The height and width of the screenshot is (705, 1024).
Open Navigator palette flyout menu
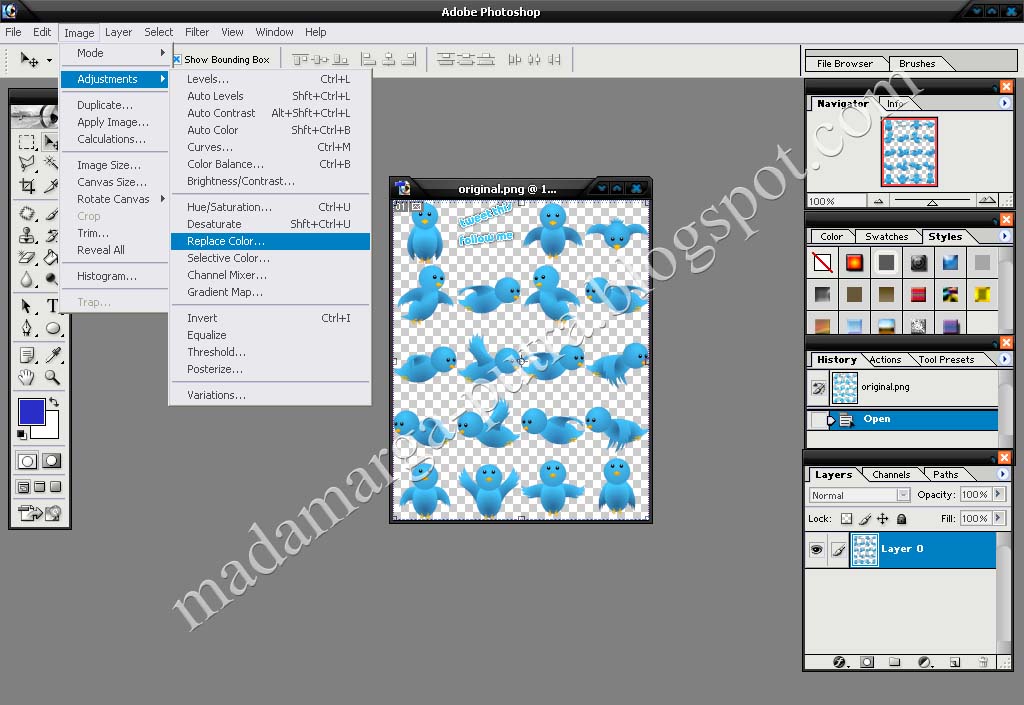(1005, 103)
